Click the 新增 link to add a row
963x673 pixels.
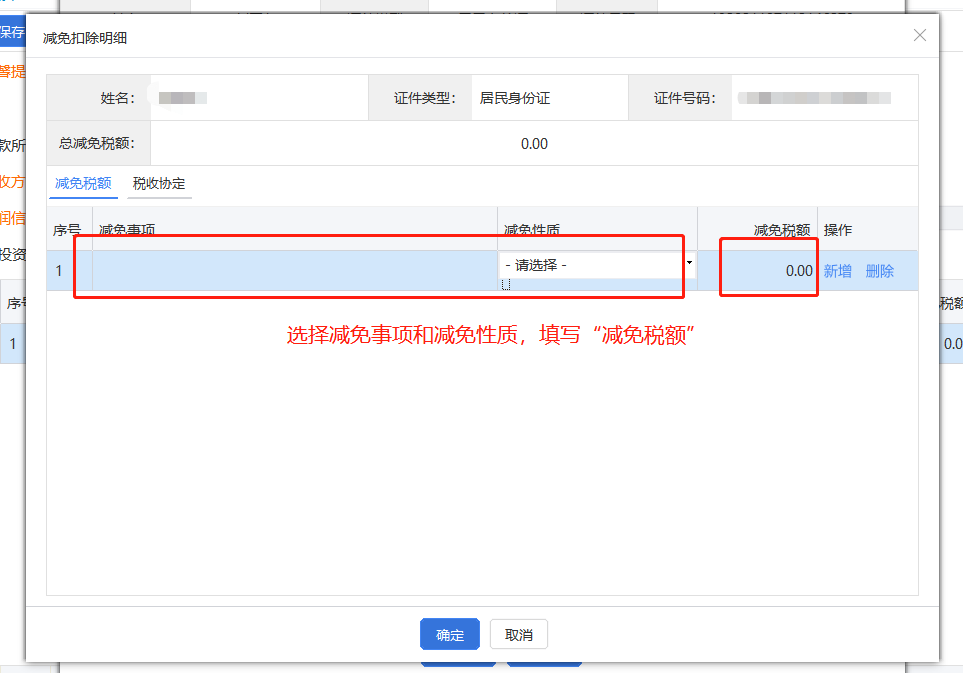point(837,271)
